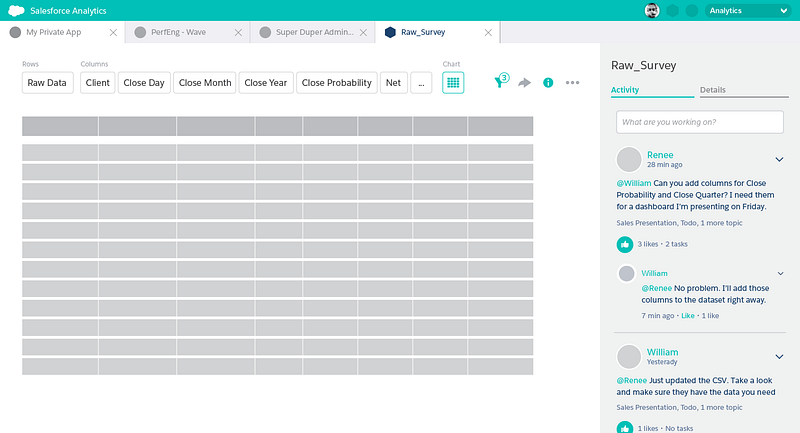Select the Close Day column pill
The width and height of the screenshot is (800, 433).
(x=144, y=83)
